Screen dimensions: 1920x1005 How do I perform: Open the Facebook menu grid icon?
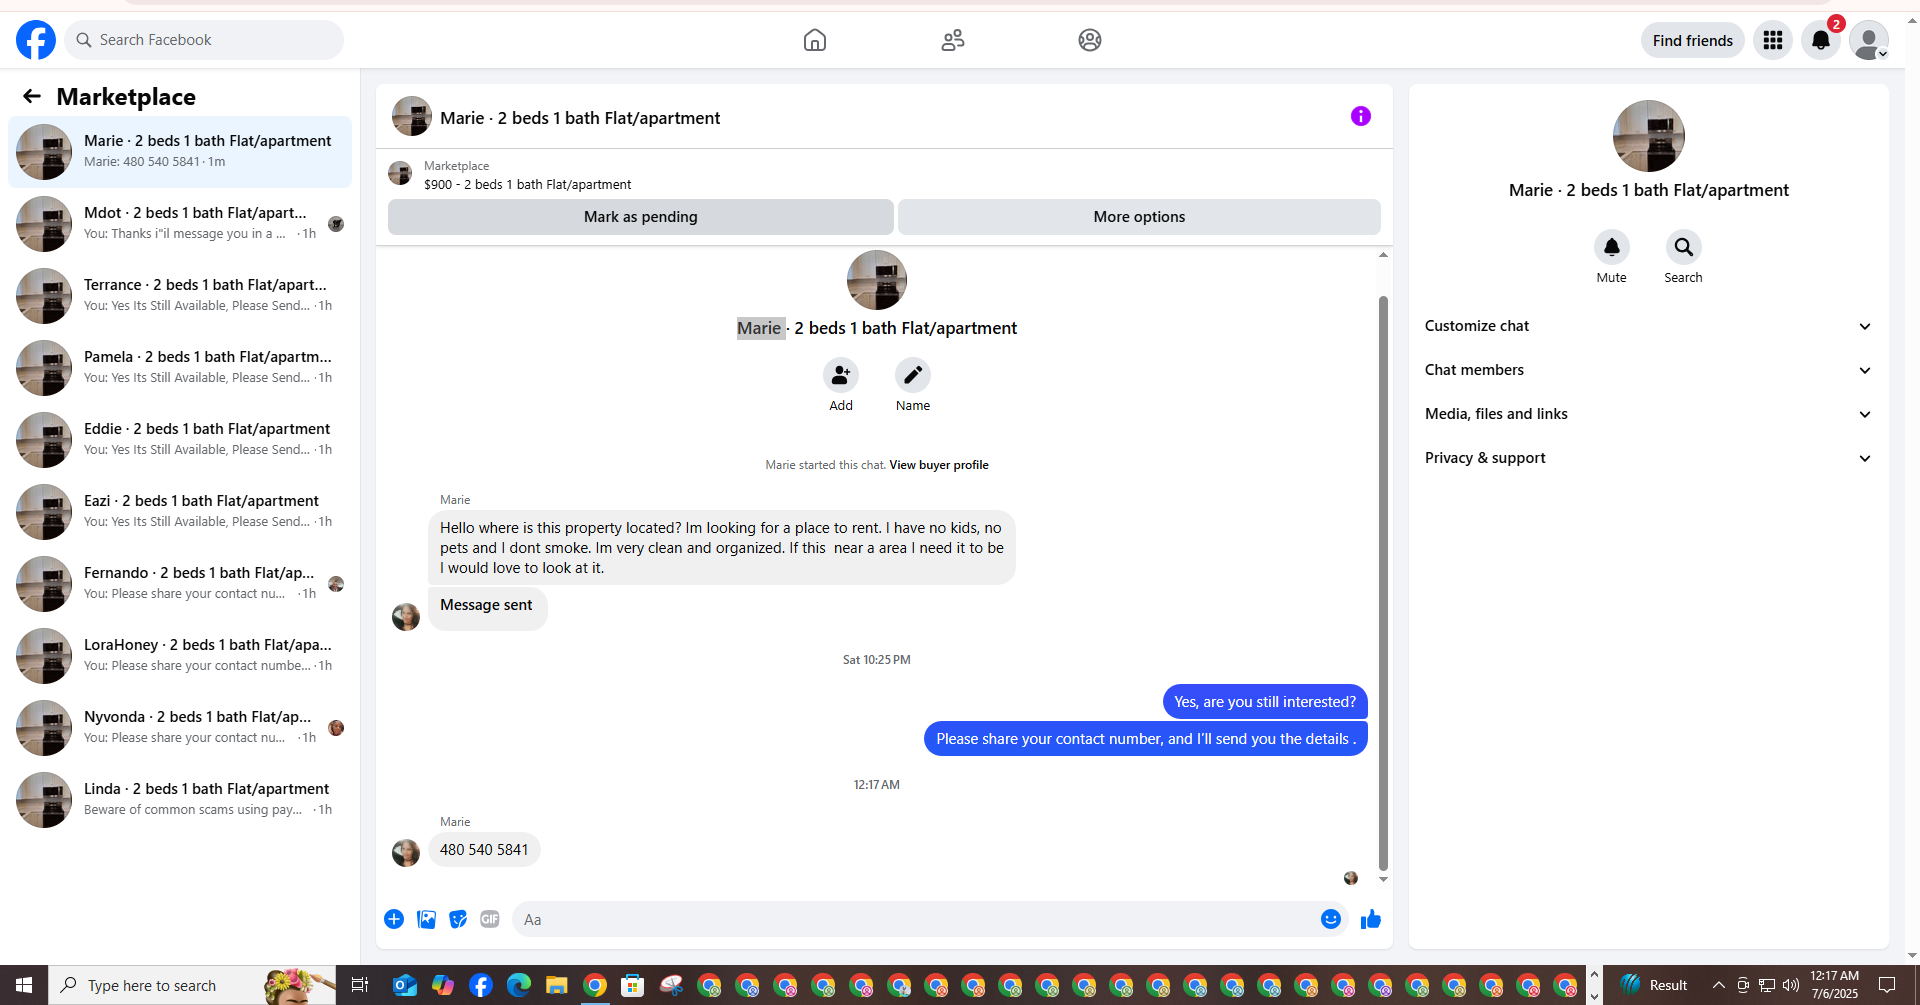point(1773,40)
